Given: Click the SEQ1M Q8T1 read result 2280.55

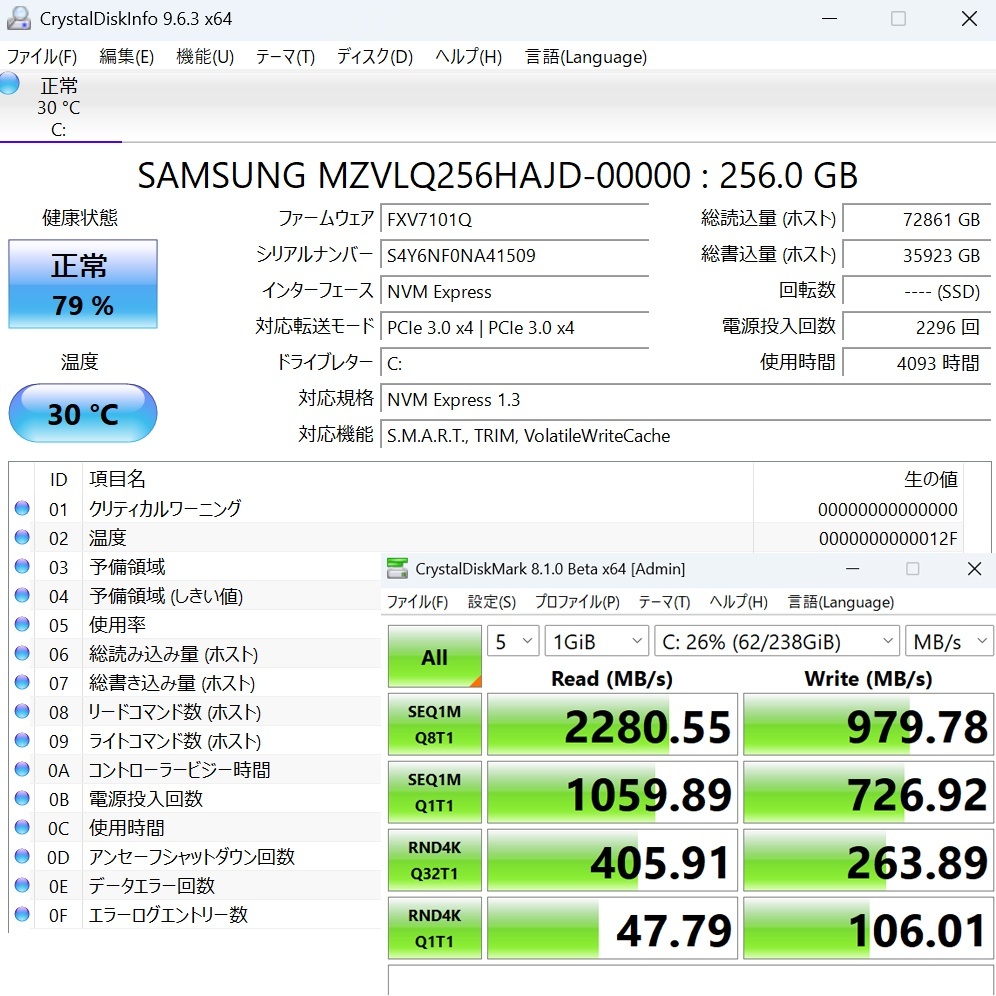Looking at the screenshot, I should coord(612,725).
